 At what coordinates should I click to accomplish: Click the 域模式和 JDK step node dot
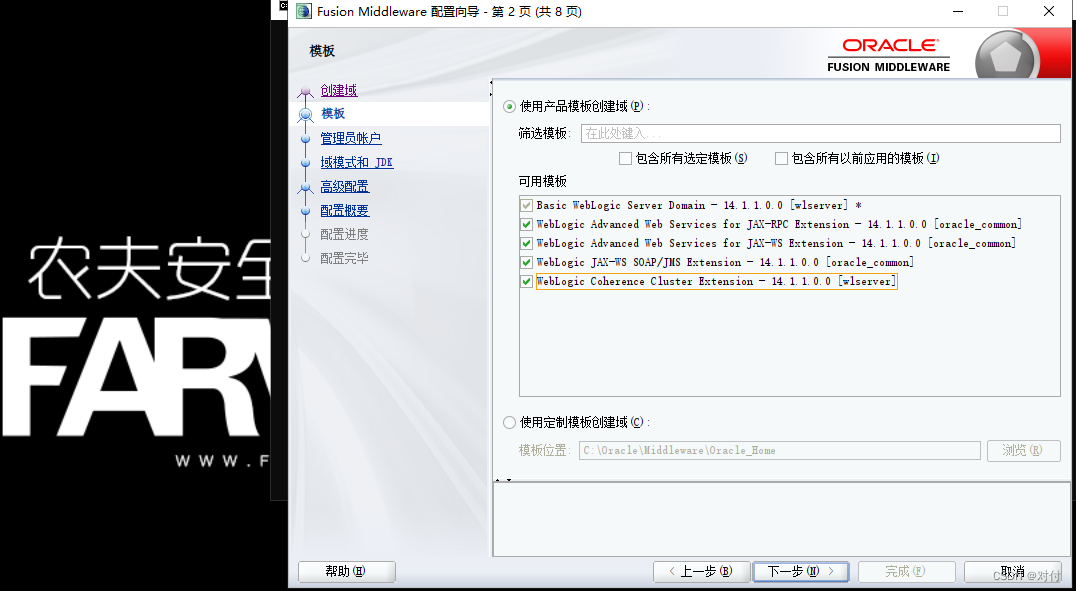click(x=305, y=163)
